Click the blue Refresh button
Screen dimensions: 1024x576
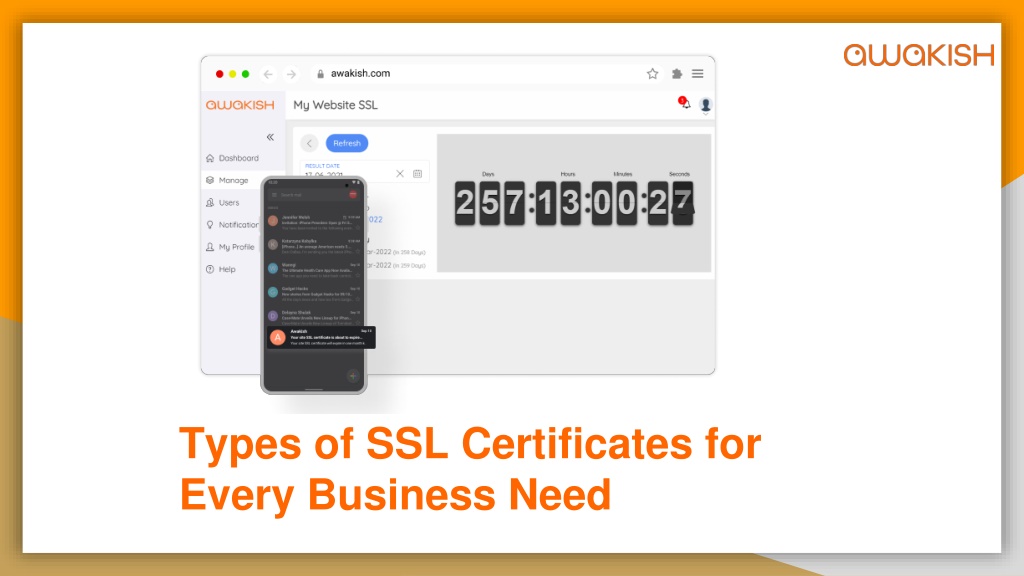(x=347, y=143)
